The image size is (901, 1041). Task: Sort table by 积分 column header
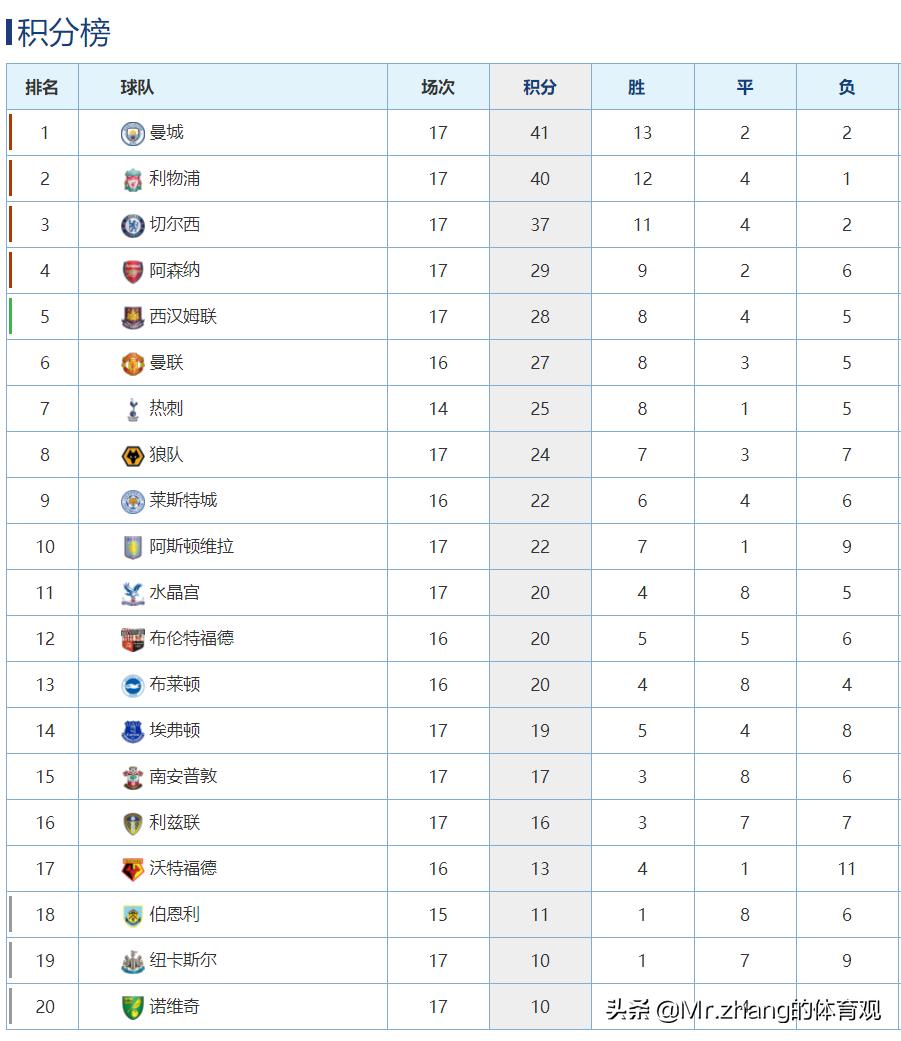[540, 87]
